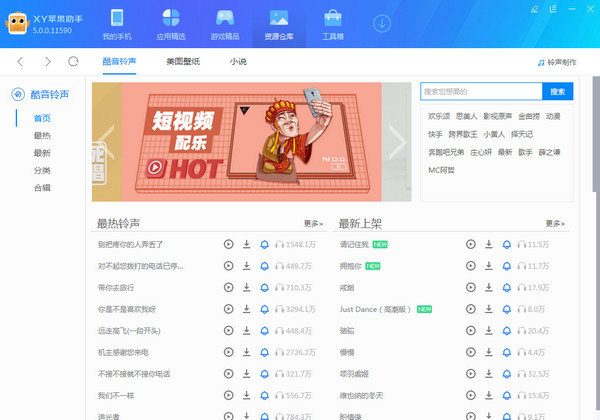Click the blue 搜索 button
Viewport: 600px width, 420px height.
tap(558, 91)
